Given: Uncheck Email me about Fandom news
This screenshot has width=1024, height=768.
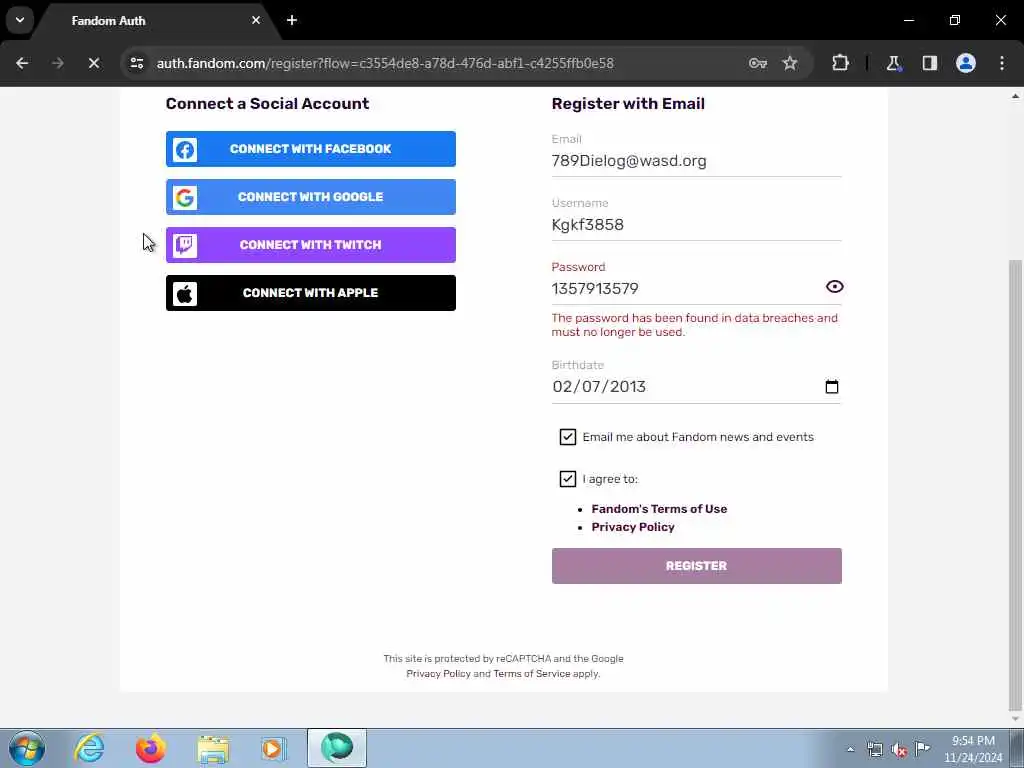Looking at the screenshot, I should [x=568, y=437].
